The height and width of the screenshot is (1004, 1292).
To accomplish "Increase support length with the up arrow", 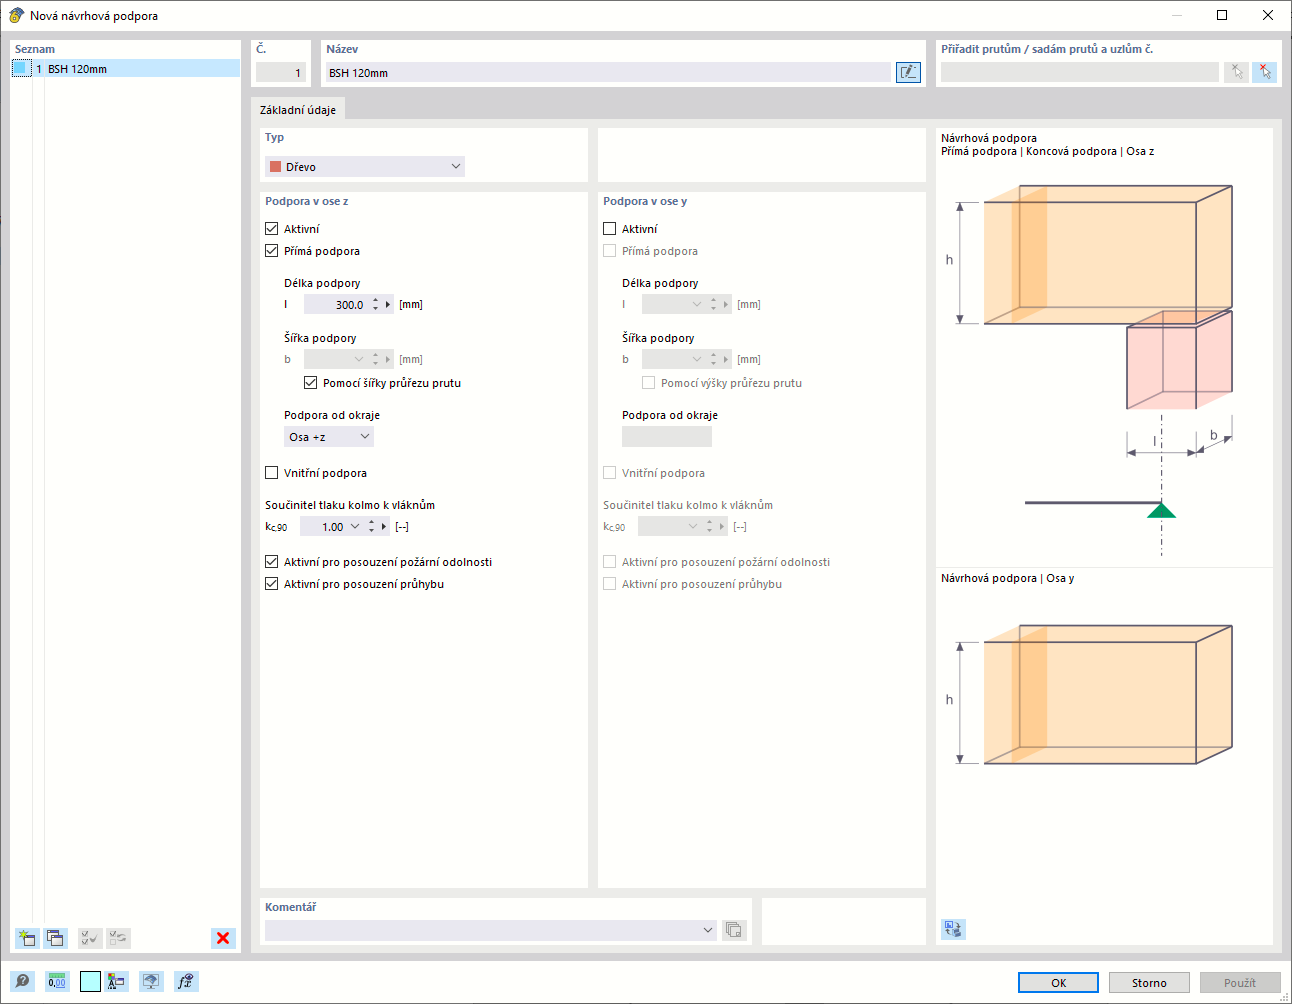I will [376, 300].
